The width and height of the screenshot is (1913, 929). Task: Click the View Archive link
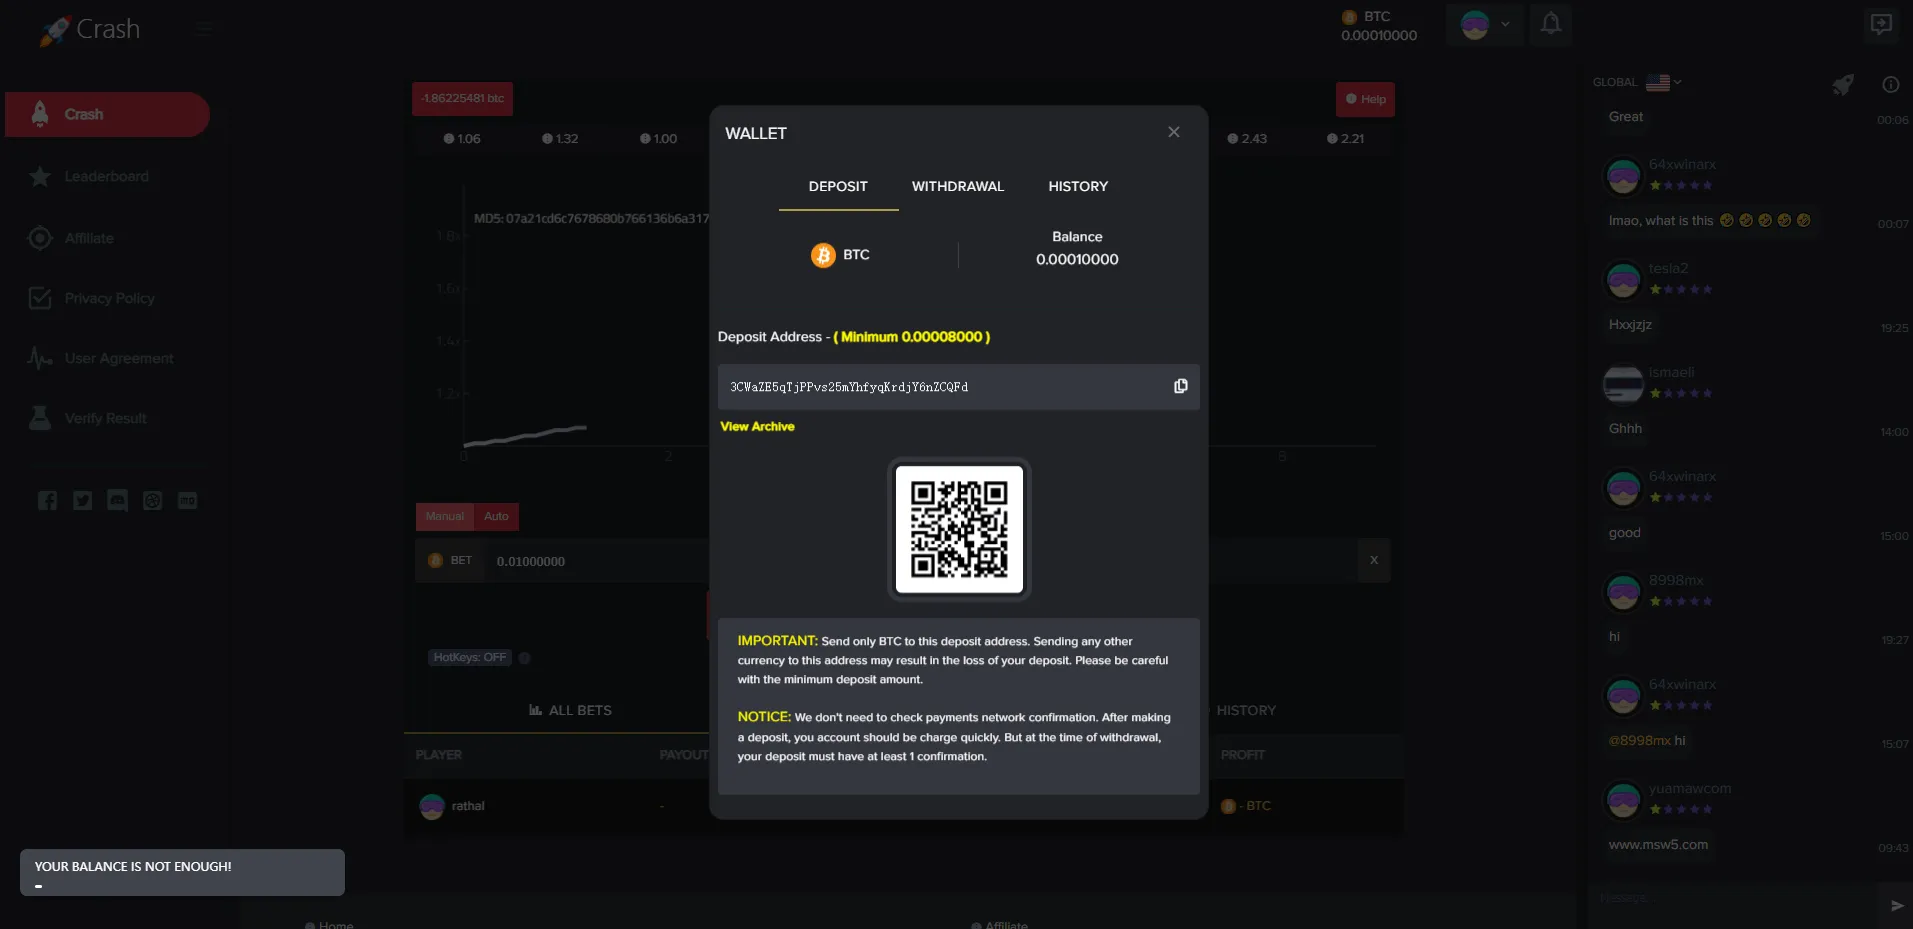pyautogui.click(x=757, y=426)
